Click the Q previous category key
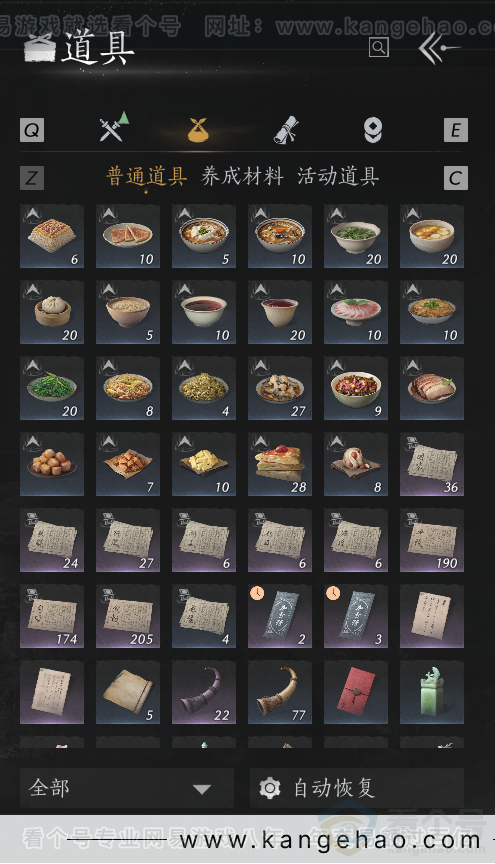The height and width of the screenshot is (864, 495). [x=32, y=130]
